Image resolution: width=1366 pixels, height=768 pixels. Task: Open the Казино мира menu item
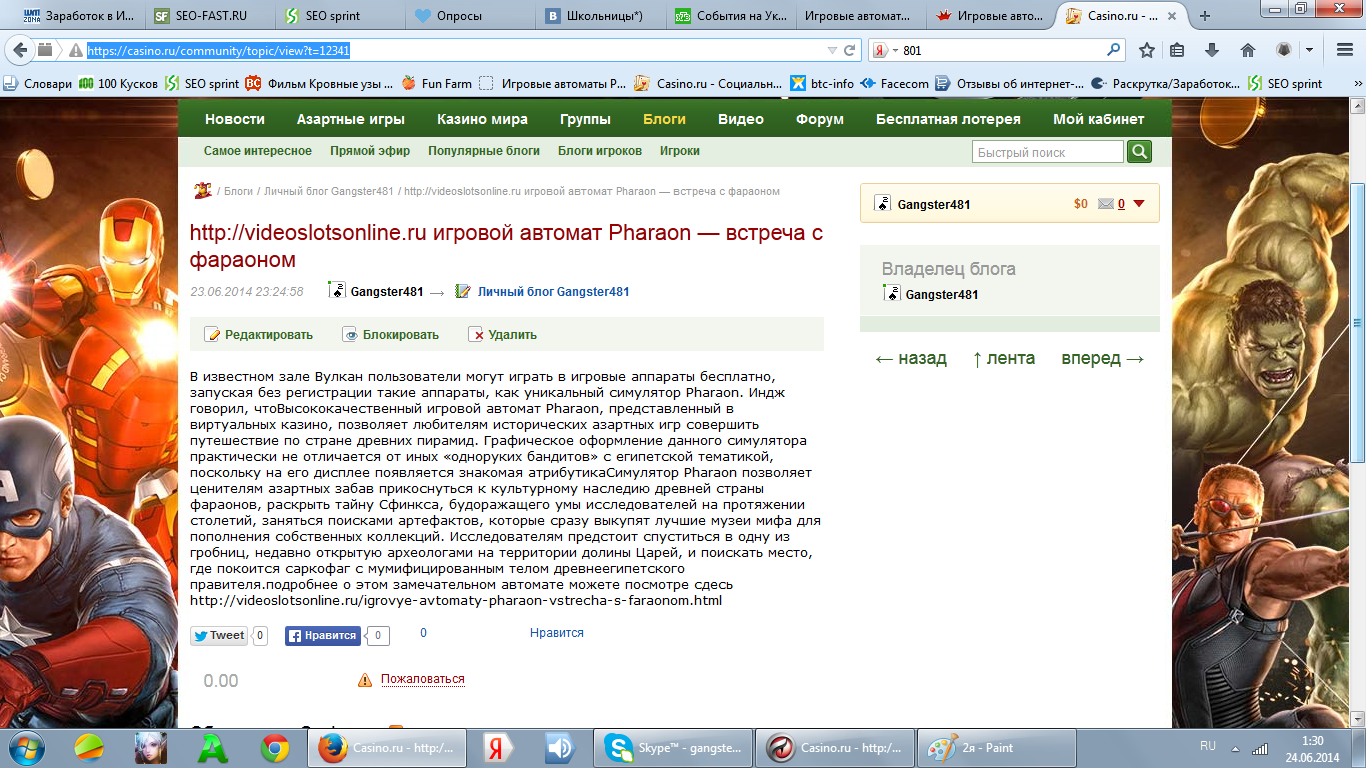[x=482, y=119]
